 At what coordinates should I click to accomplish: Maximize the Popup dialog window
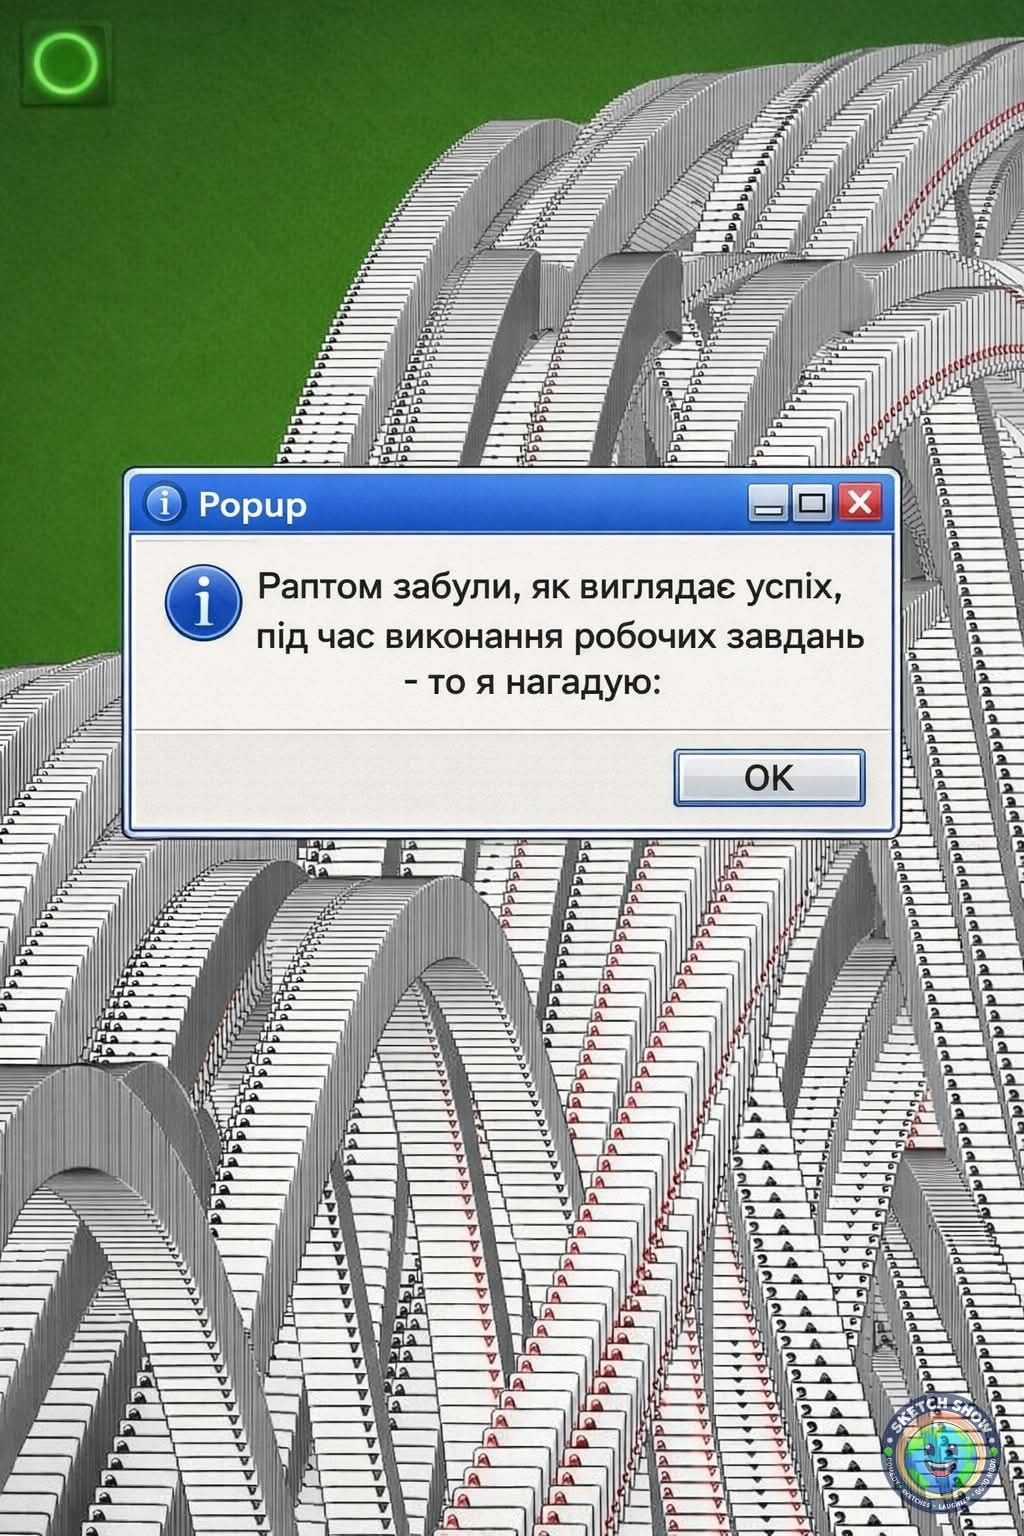tap(813, 504)
